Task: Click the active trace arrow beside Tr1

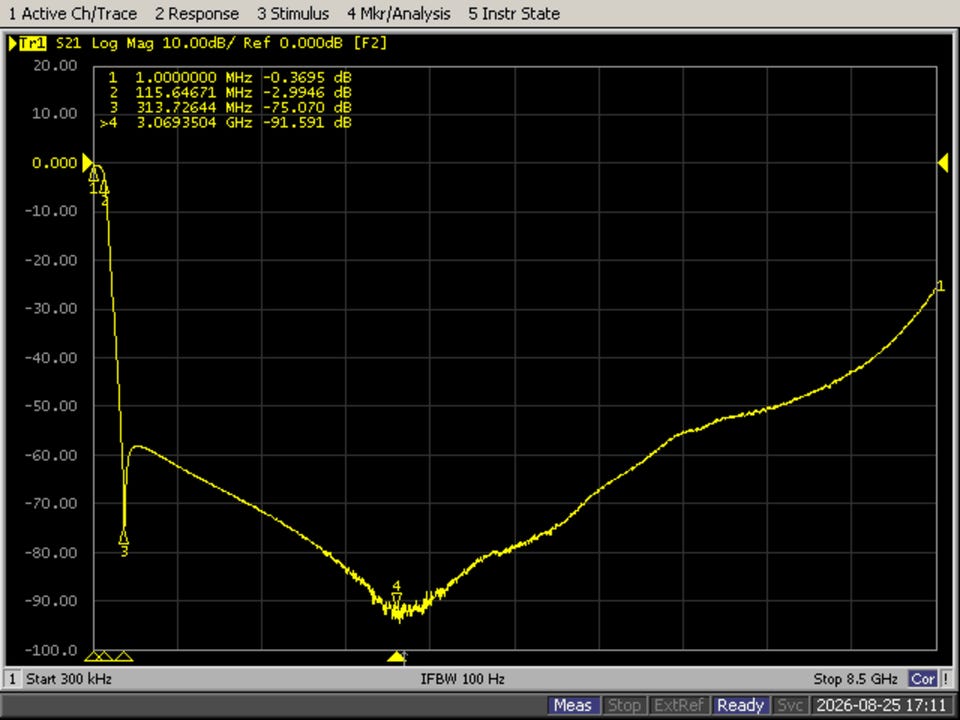Action: (12, 43)
